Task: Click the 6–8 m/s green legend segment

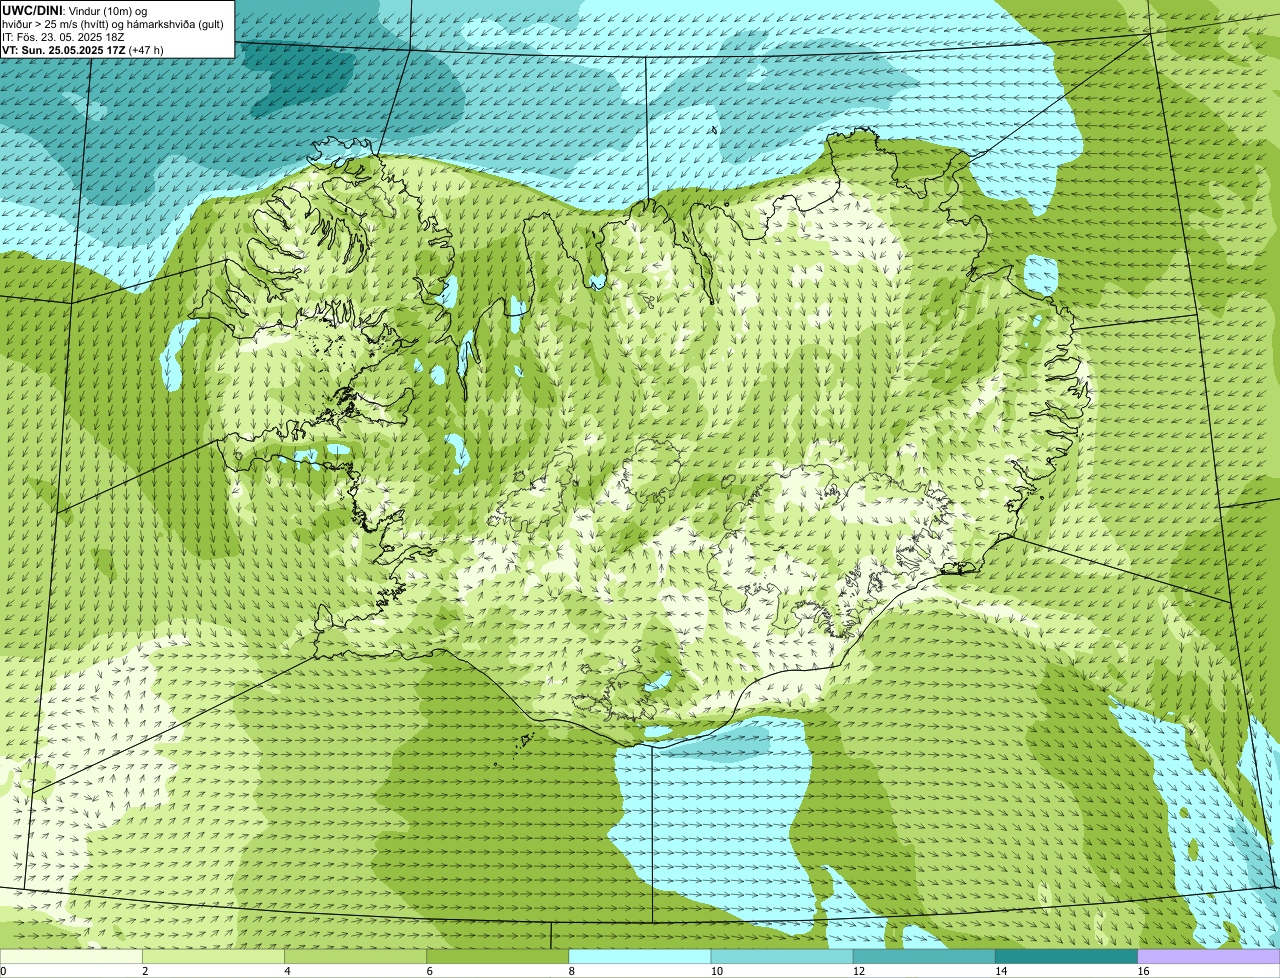Action: tap(498, 957)
